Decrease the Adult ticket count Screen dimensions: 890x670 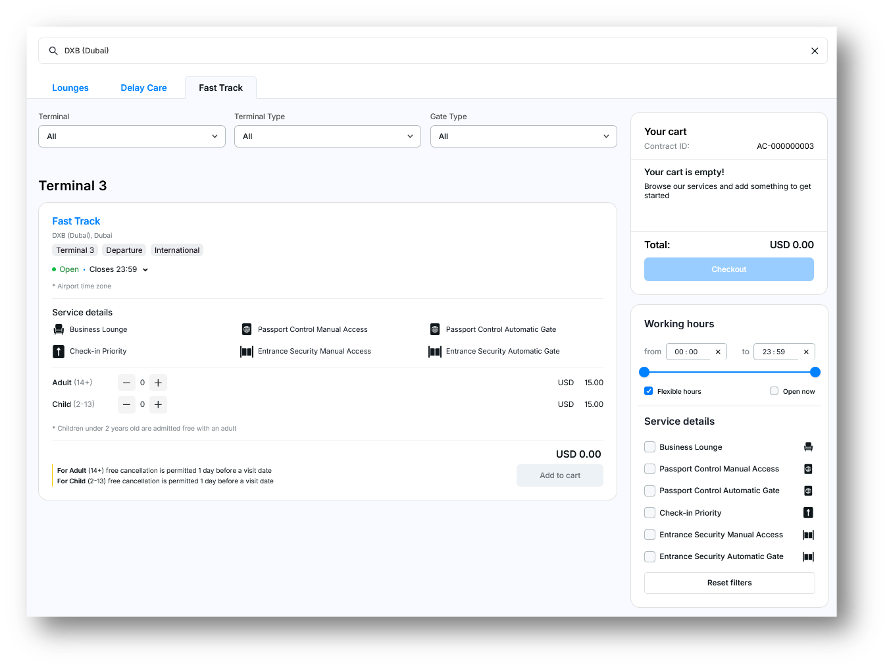pyautogui.click(x=126, y=382)
